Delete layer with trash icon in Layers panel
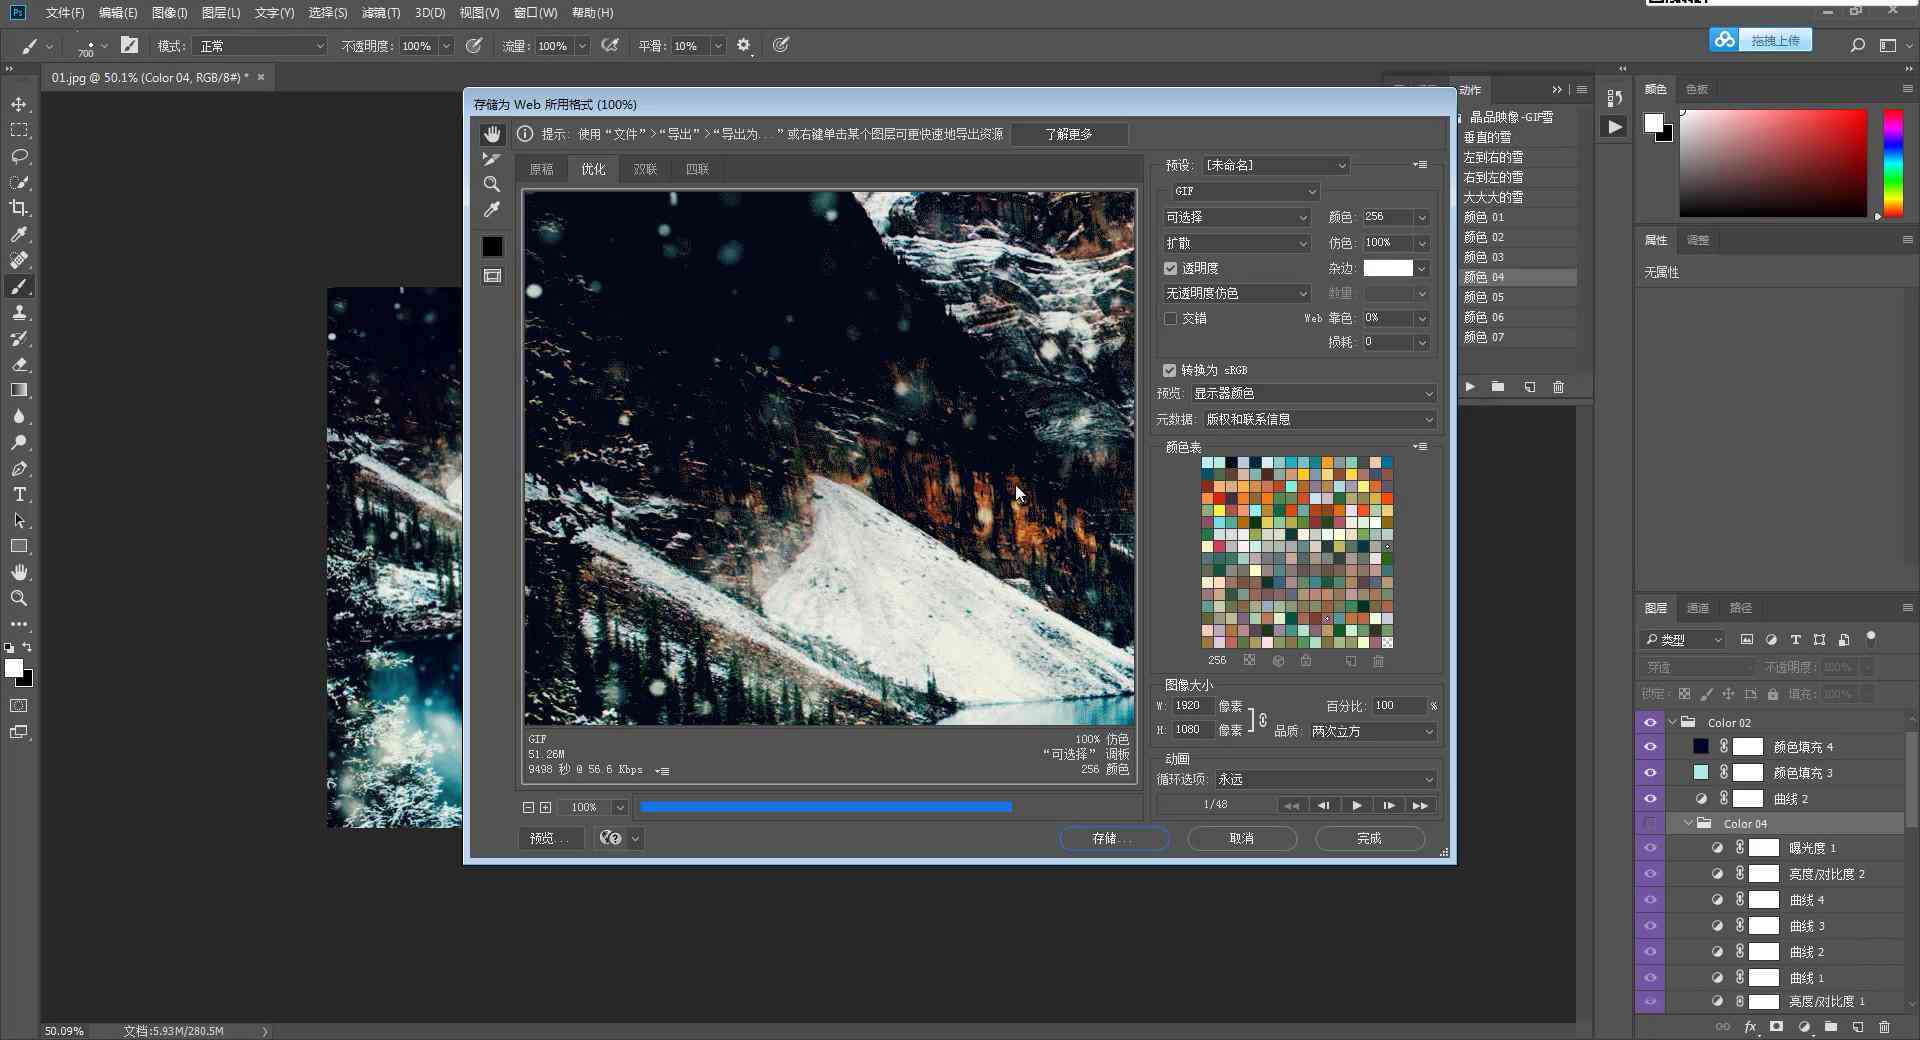 click(x=1884, y=1026)
